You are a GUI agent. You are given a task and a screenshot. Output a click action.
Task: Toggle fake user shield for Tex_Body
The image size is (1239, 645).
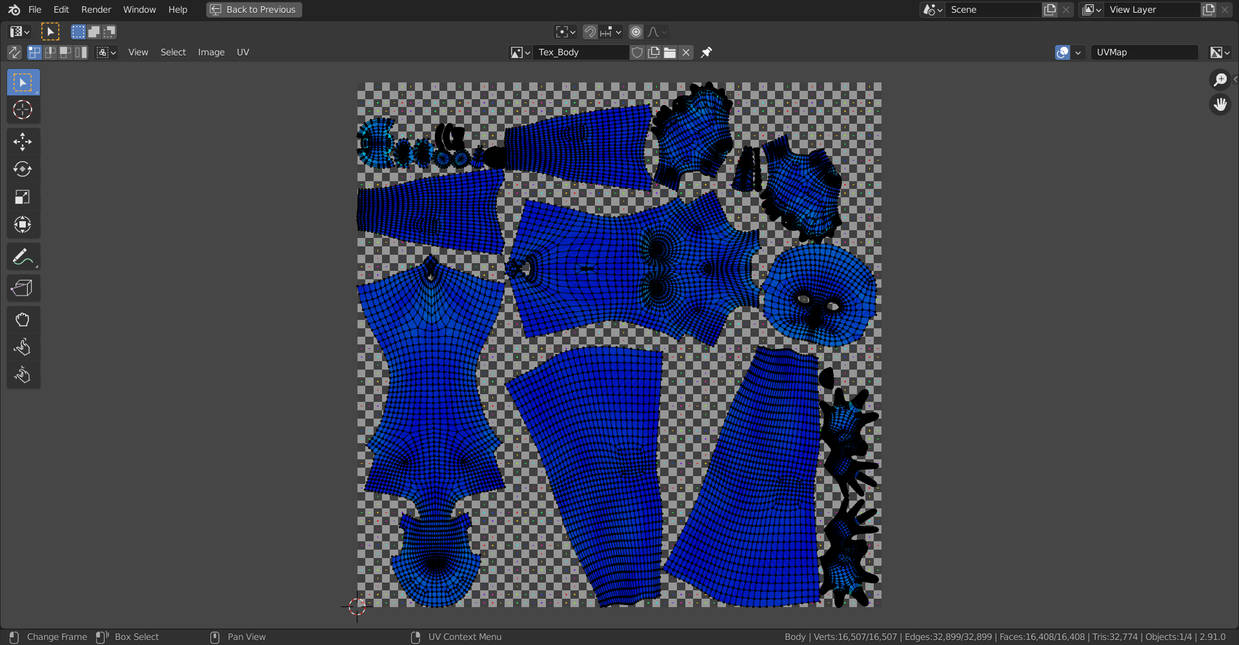(637, 52)
